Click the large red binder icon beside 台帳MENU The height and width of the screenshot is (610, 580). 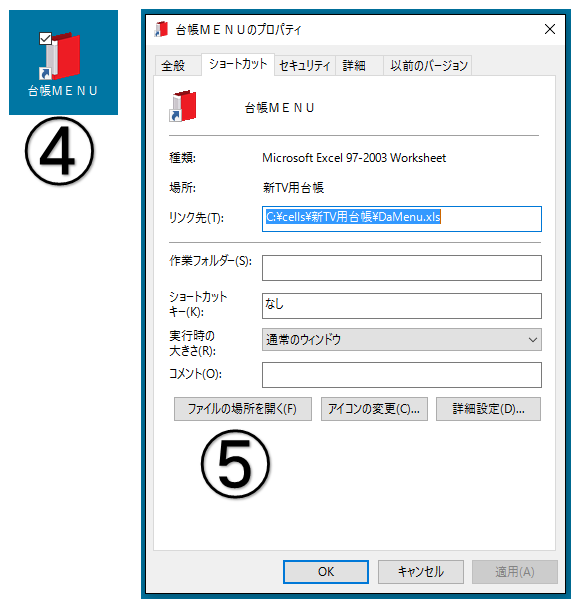point(183,106)
